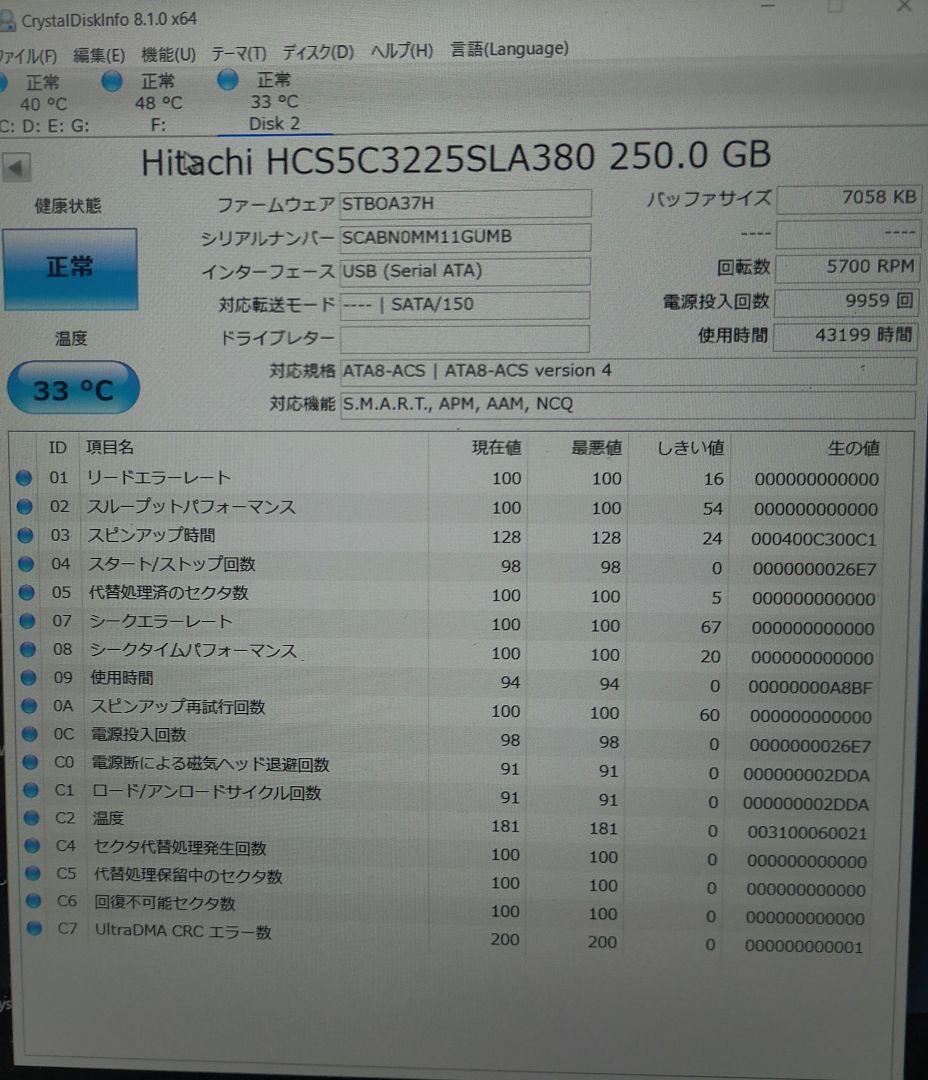The width and height of the screenshot is (928, 1080).
Task: Click the features field S.M.A.R.T., APM, AAM, NCQ
Action: tap(628, 404)
